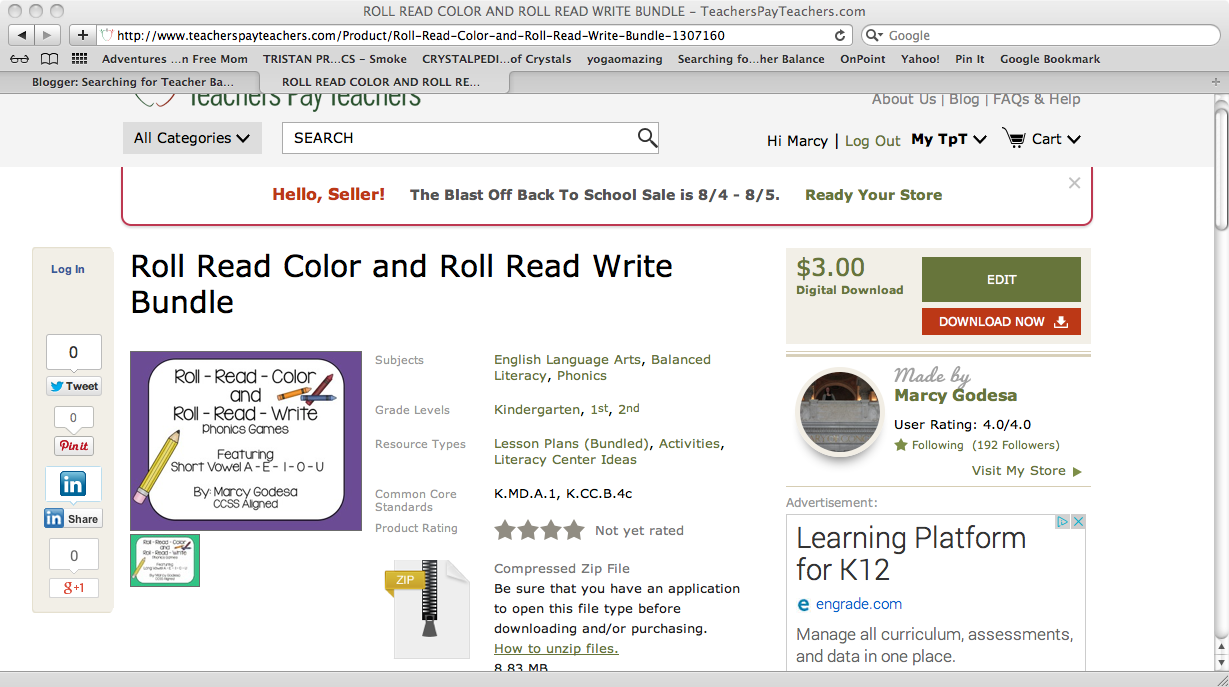Click the Google +1 button
The height and width of the screenshot is (687, 1229).
click(x=74, y=588)
